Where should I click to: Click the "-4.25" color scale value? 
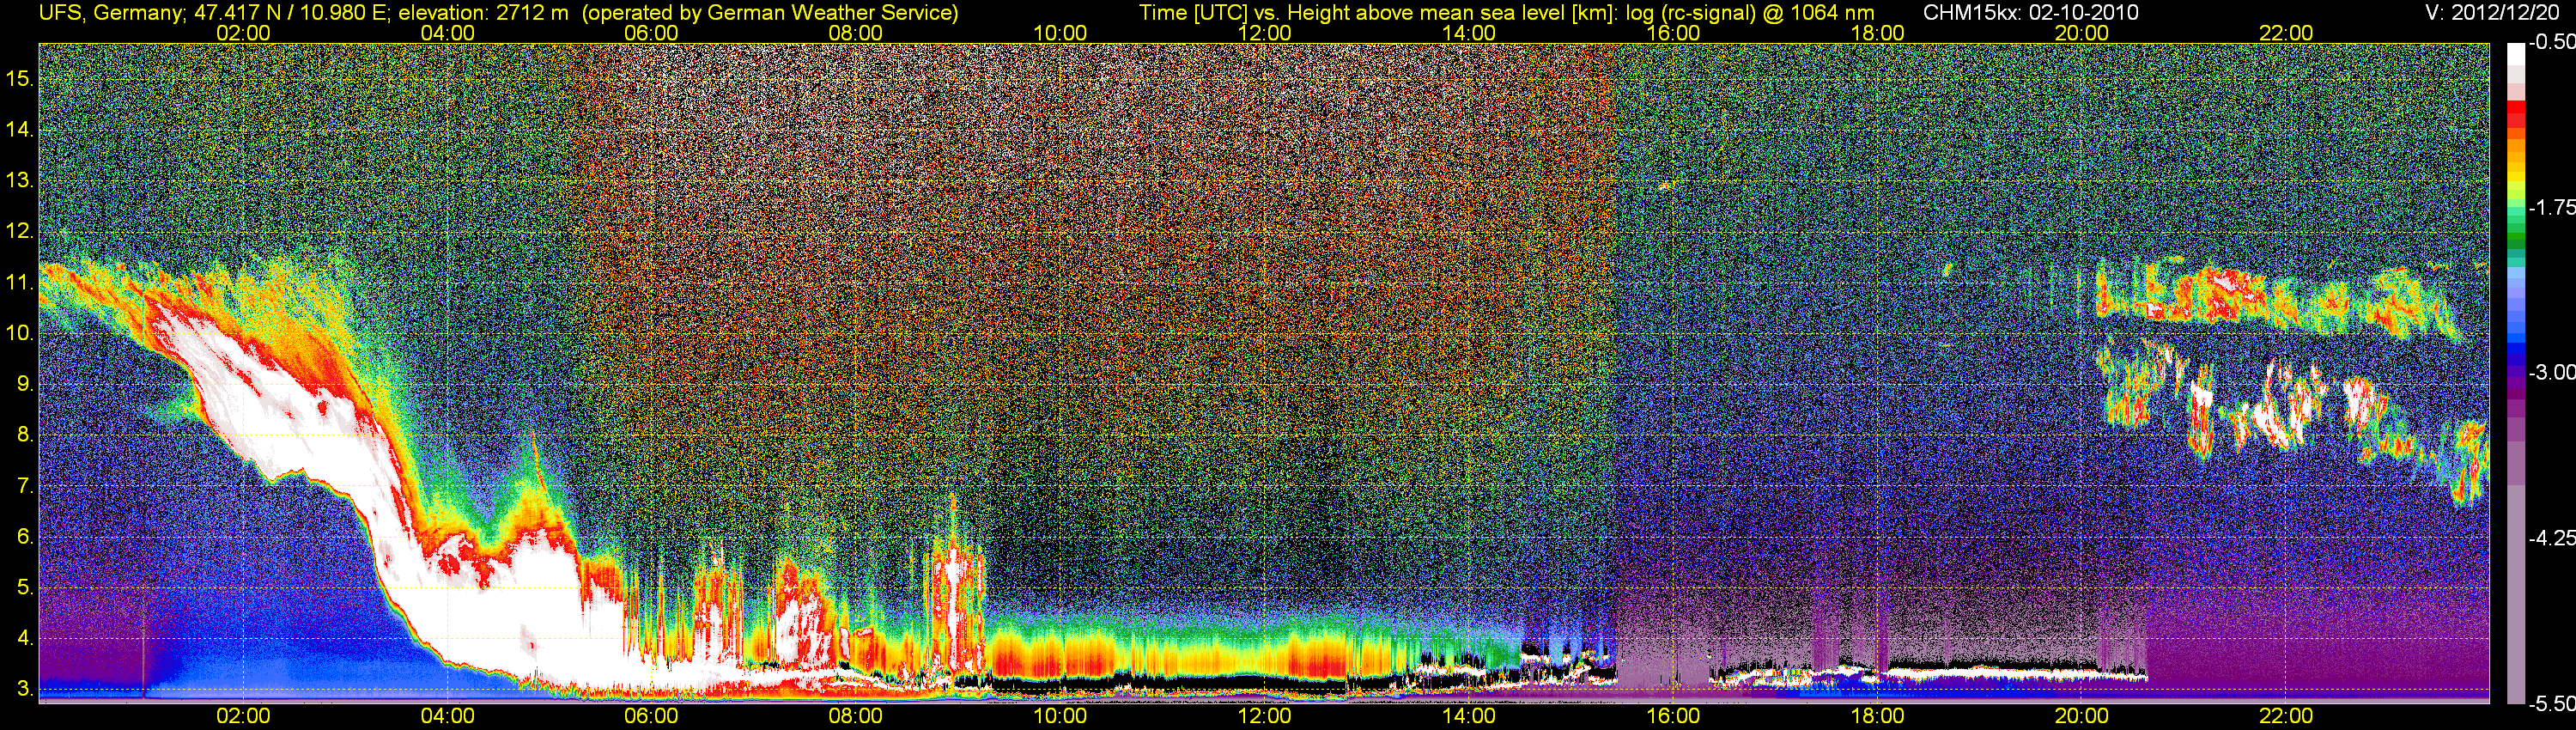click(x=2551, y=538)
